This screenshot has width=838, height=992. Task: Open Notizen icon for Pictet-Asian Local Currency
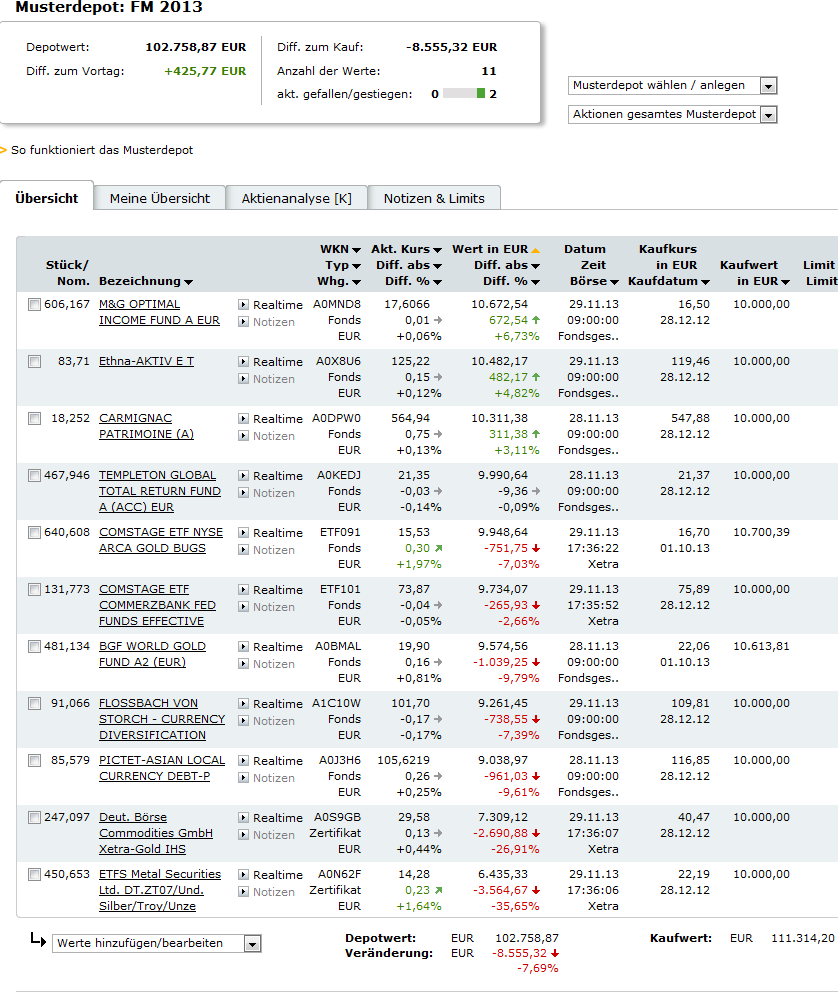[x=243, y=778]
